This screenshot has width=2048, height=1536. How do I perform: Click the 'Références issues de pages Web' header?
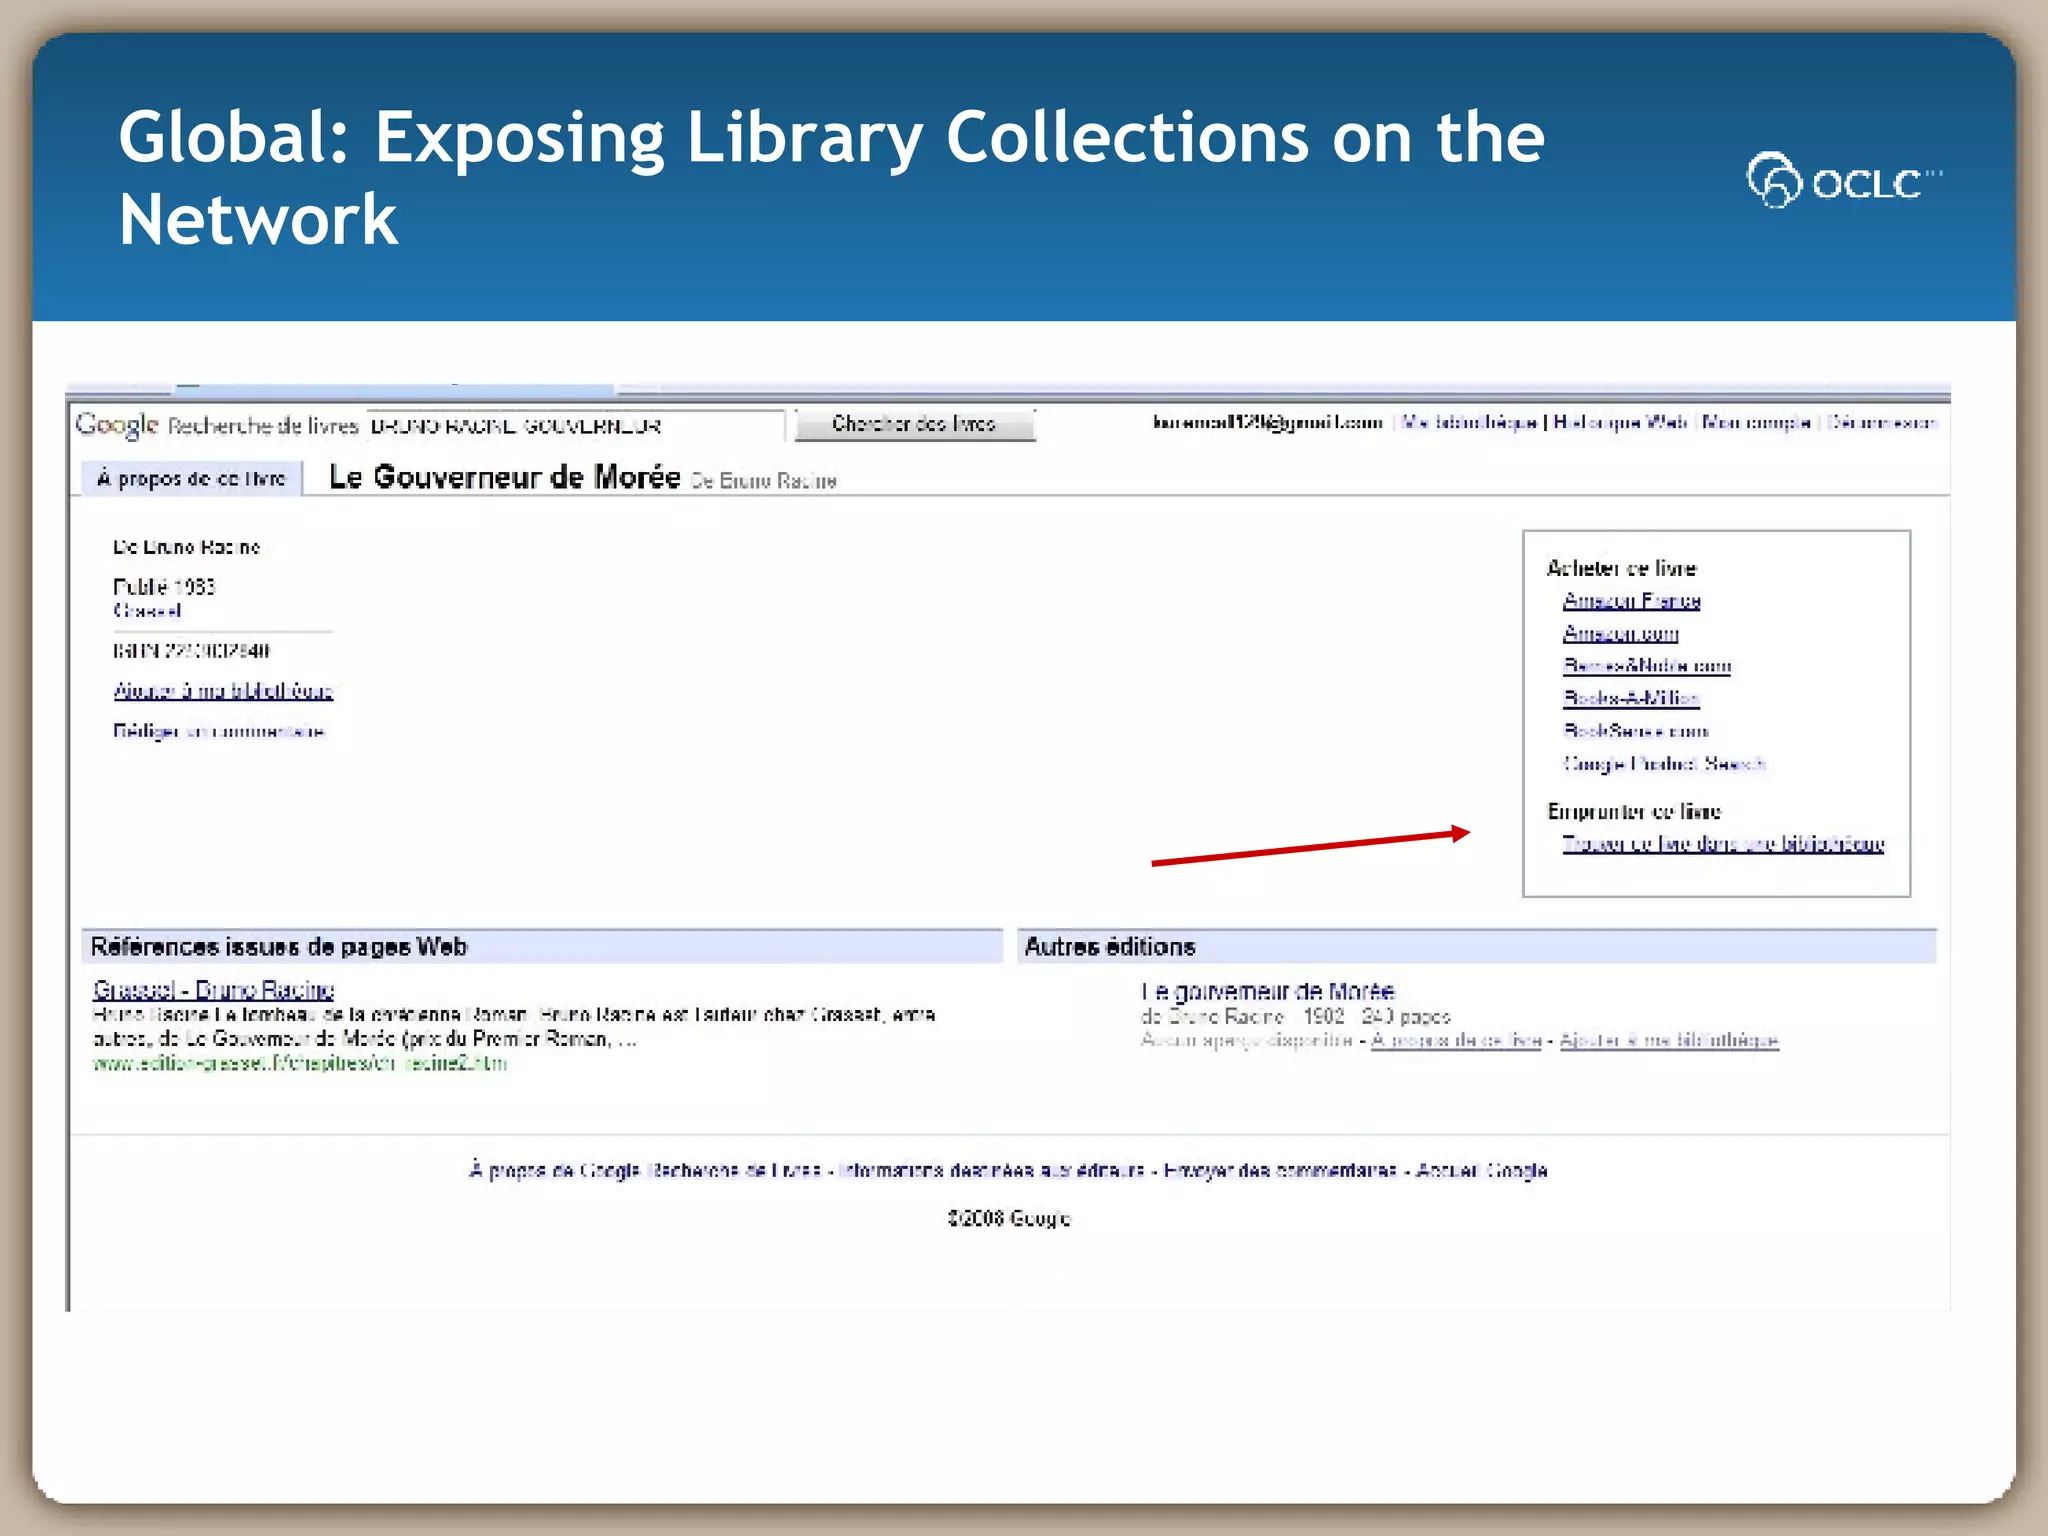point(278,946)
